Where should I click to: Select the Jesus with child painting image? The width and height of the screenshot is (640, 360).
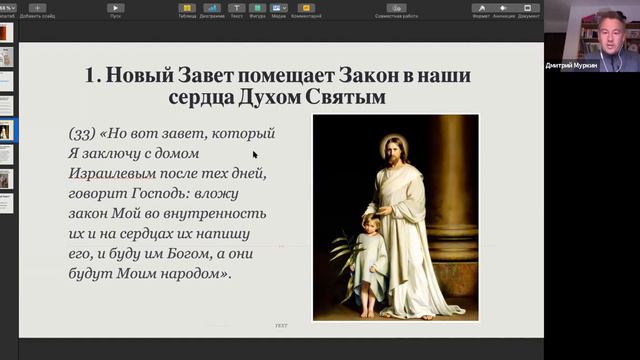(396, 218)
